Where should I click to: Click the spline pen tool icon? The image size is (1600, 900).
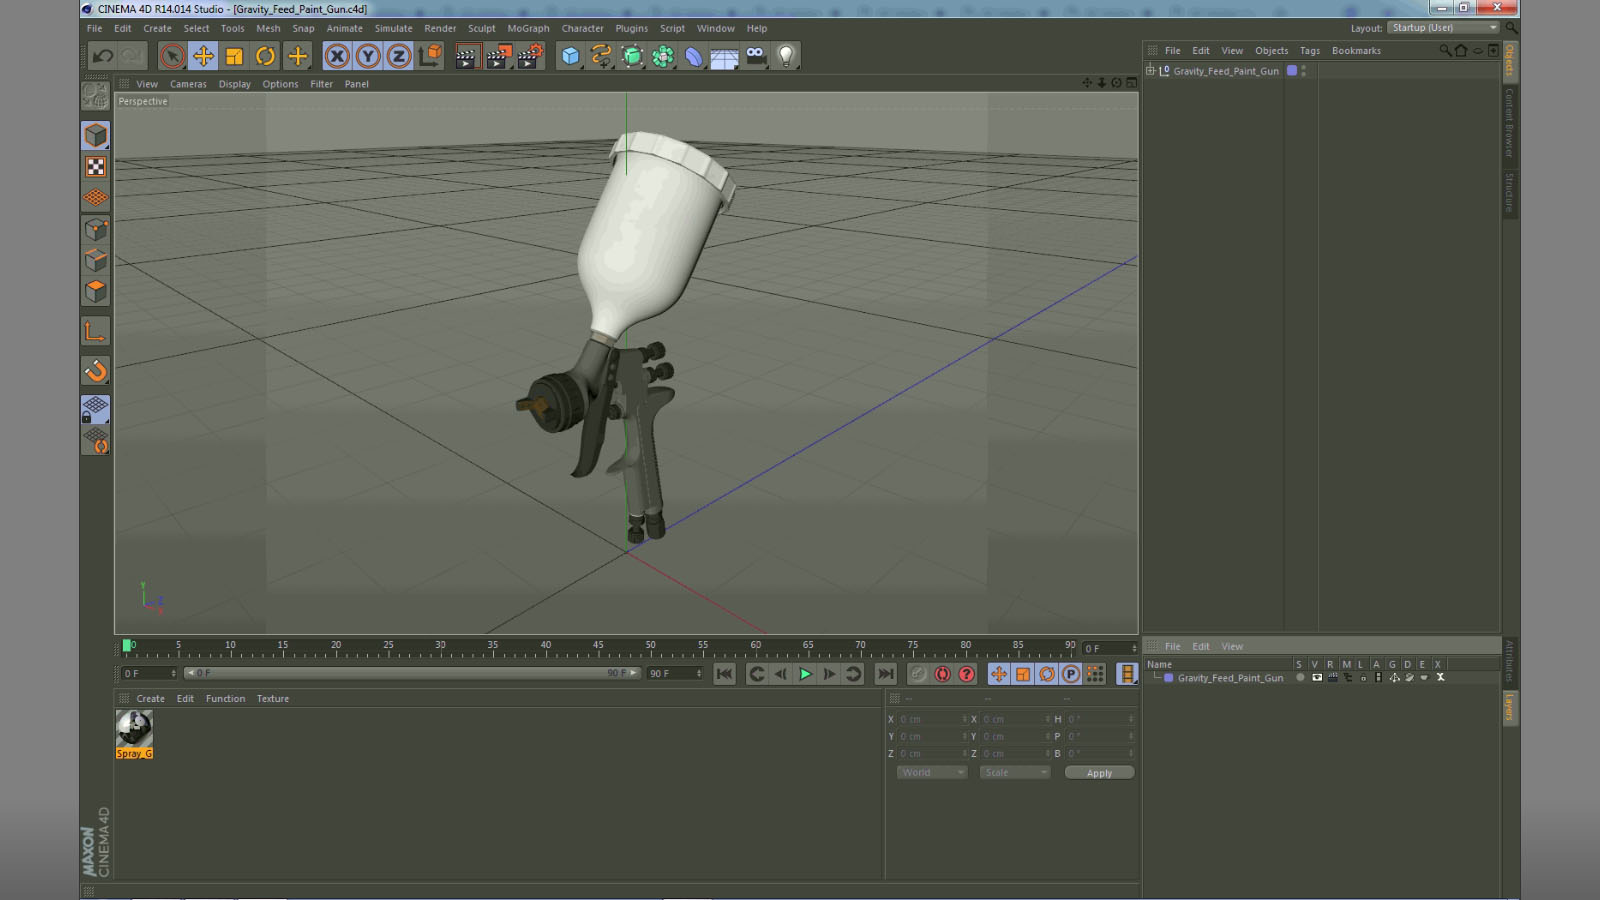point(601,56)
